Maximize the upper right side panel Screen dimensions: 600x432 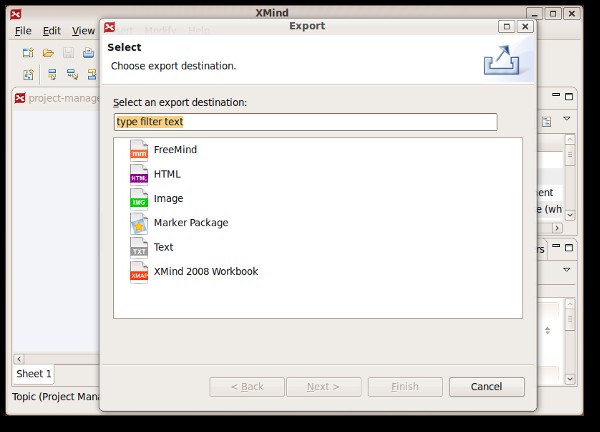569,96
